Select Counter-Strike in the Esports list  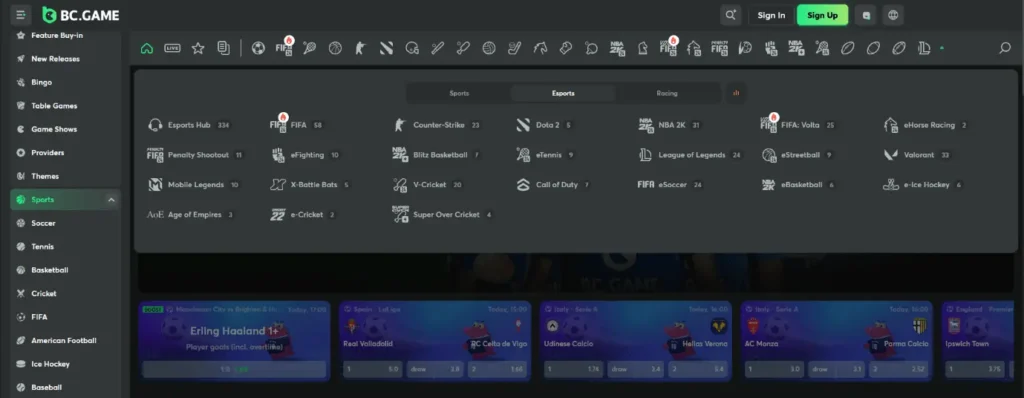click(437, 125)
